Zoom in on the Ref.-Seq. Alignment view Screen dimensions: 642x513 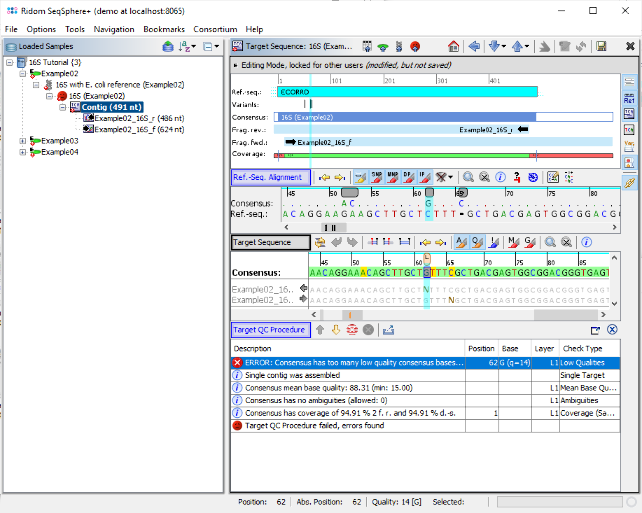(x=468, y=177)
